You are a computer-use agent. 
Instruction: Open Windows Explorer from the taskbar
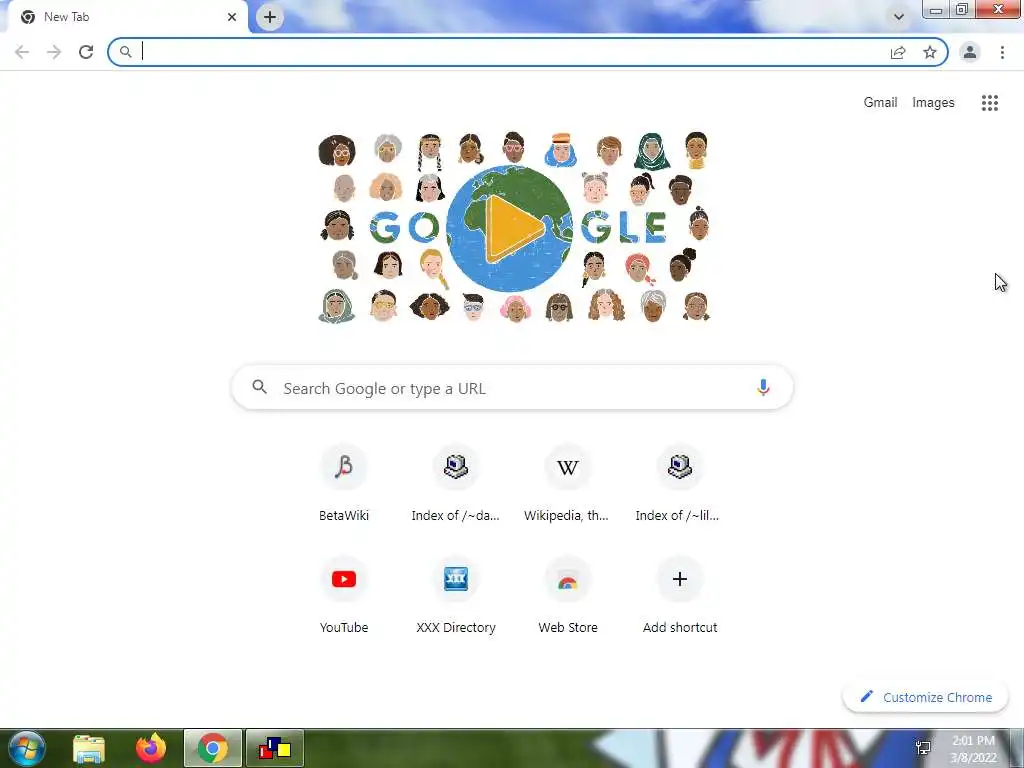[89, 748]
